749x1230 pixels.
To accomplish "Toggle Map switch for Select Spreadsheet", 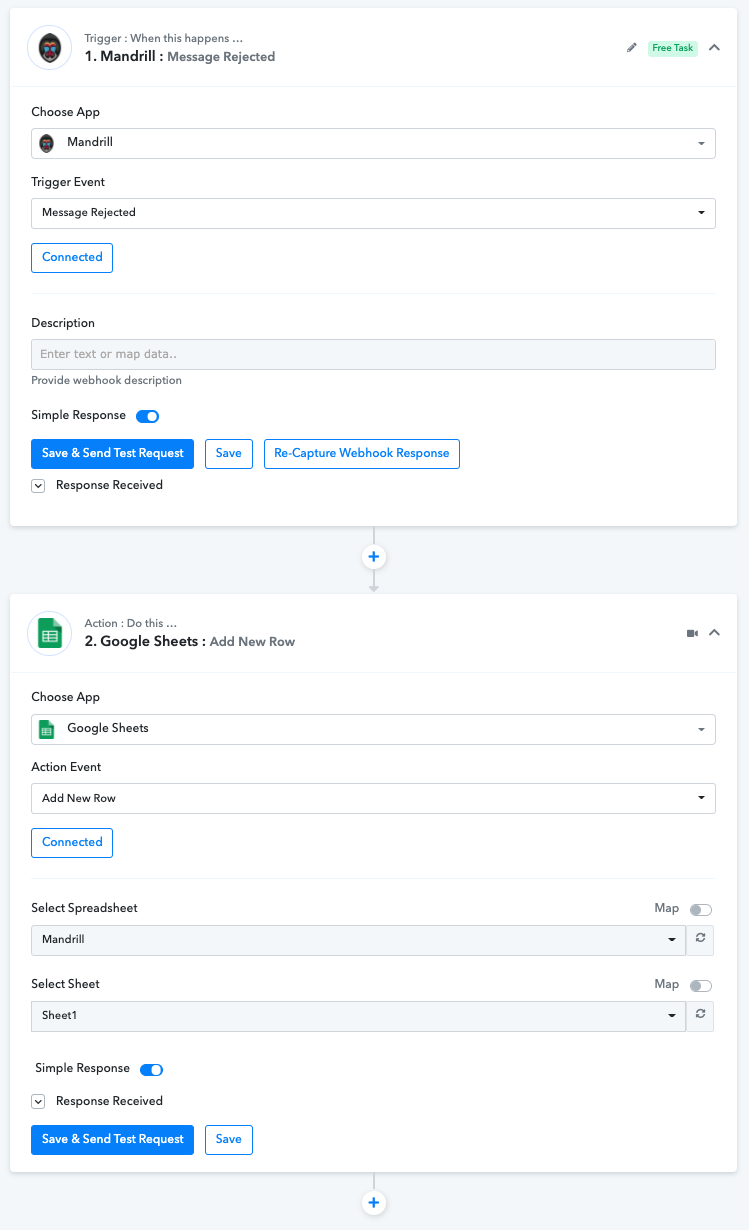I will point(701,910).
